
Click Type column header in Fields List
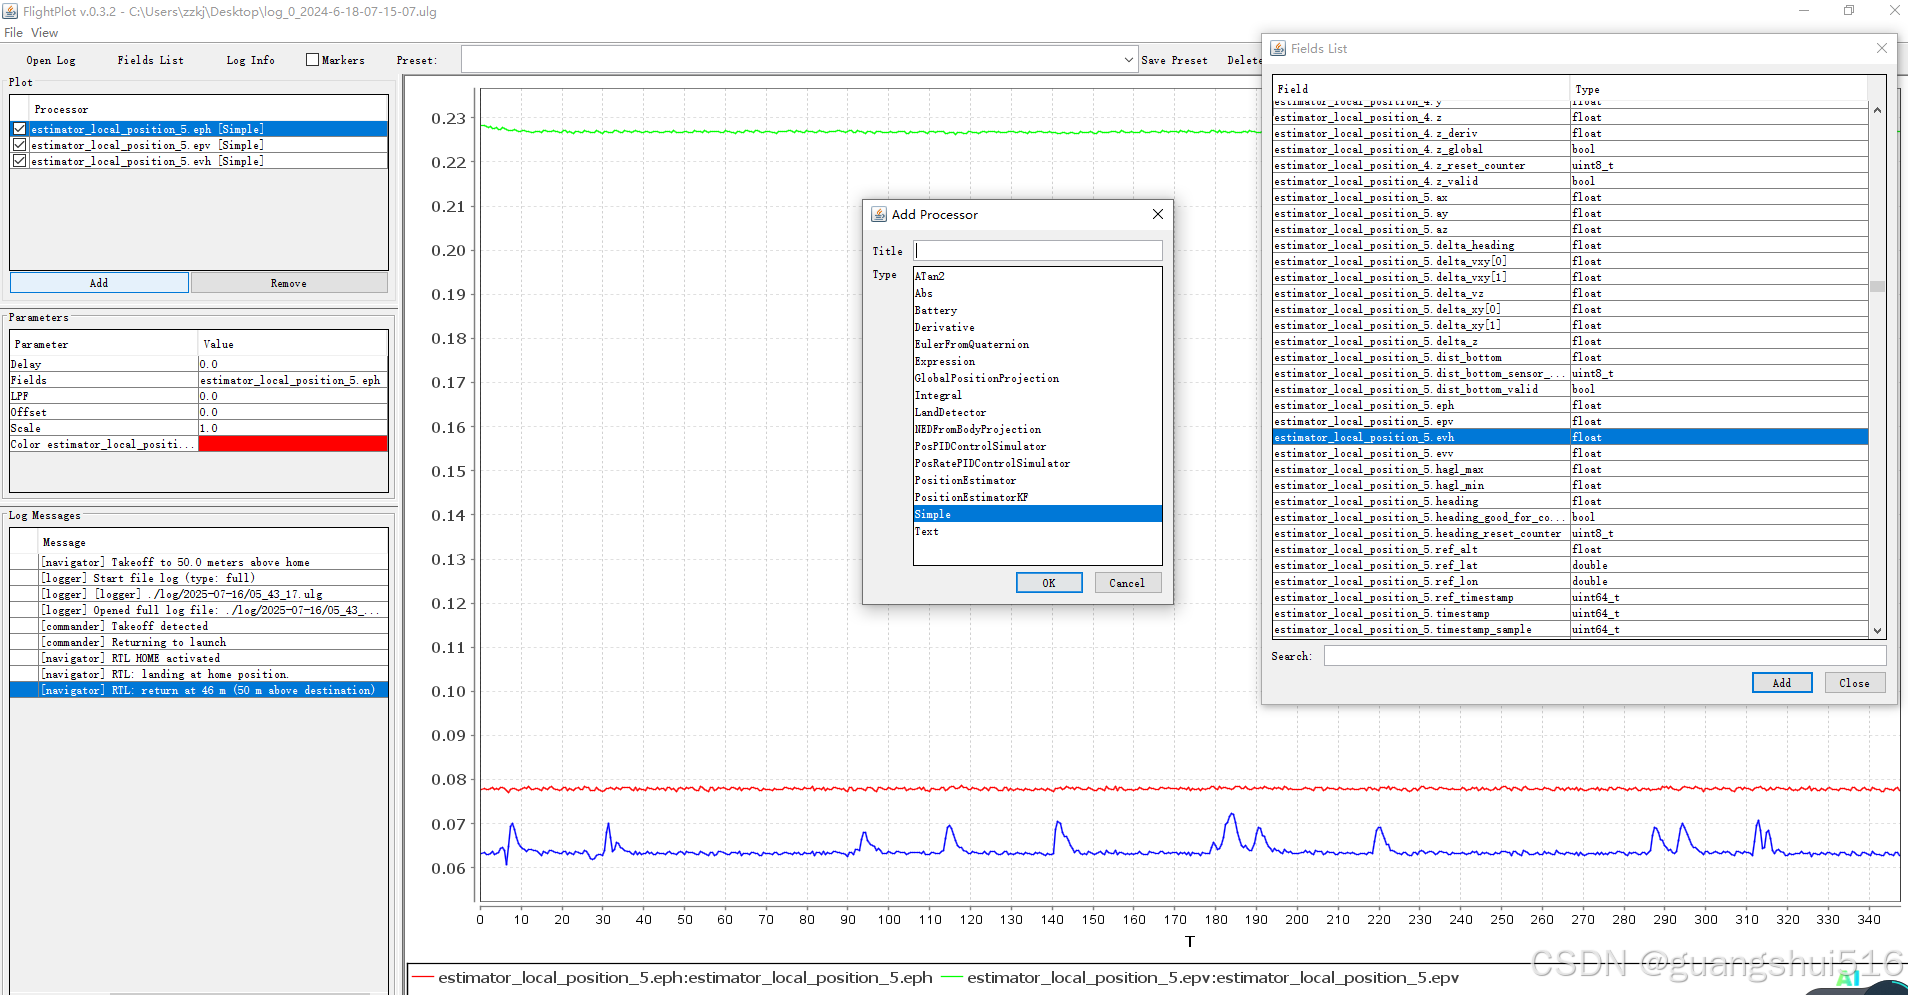(x=1719, y=89)
